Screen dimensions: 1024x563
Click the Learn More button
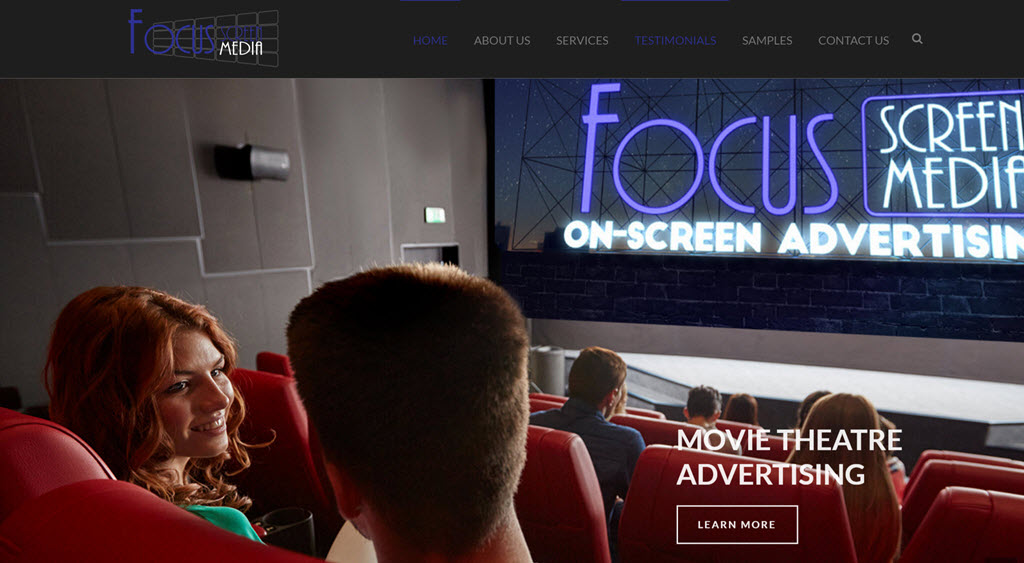tap(737, 524)
